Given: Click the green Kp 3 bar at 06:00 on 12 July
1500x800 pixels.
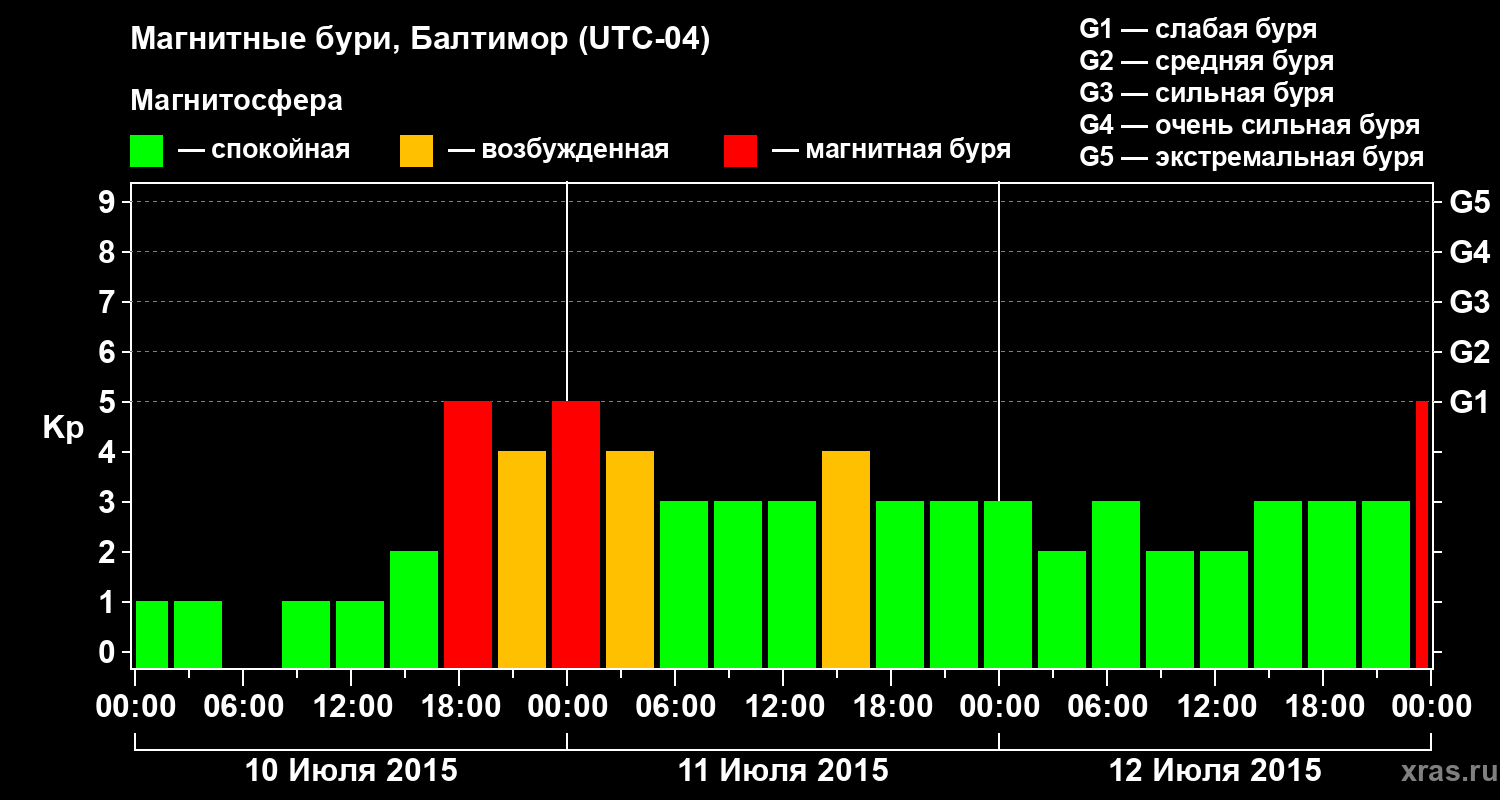Looking at the screenshot, I should click(x=1116, y=584).
